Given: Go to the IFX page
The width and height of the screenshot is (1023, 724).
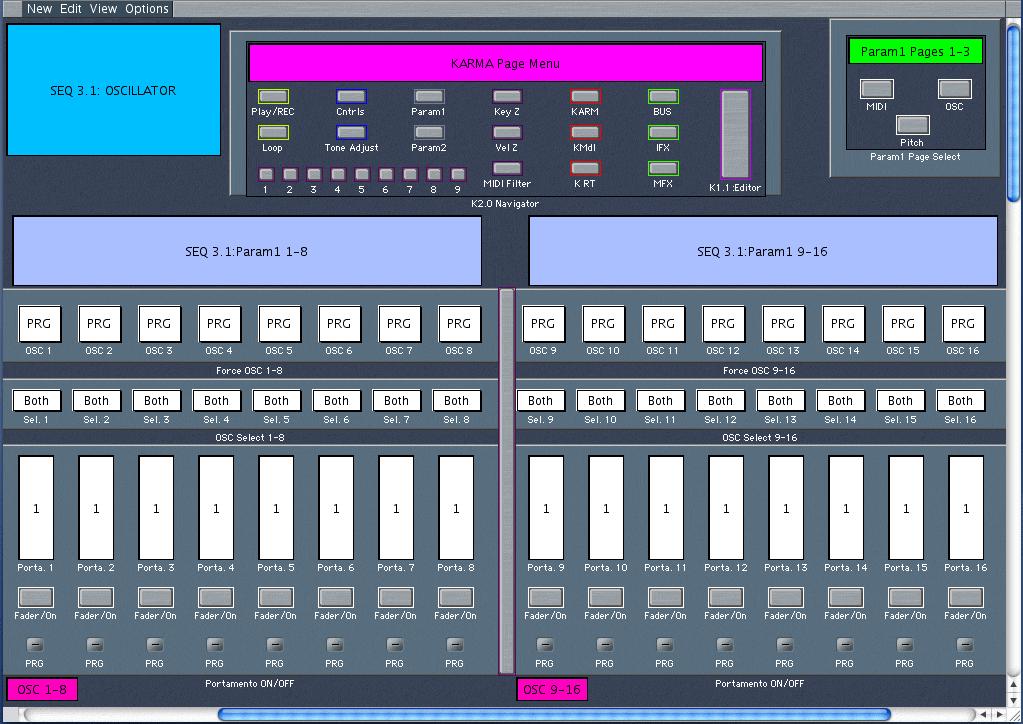Looking at the screenshot, I should (663, 132).
